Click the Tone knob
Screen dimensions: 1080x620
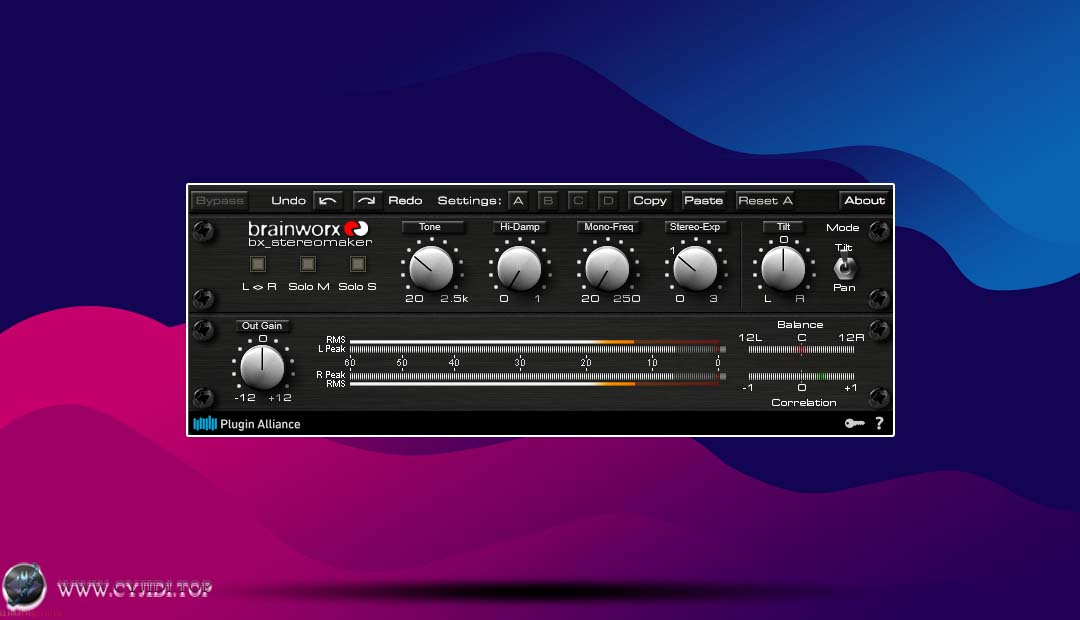pos(431,269)
